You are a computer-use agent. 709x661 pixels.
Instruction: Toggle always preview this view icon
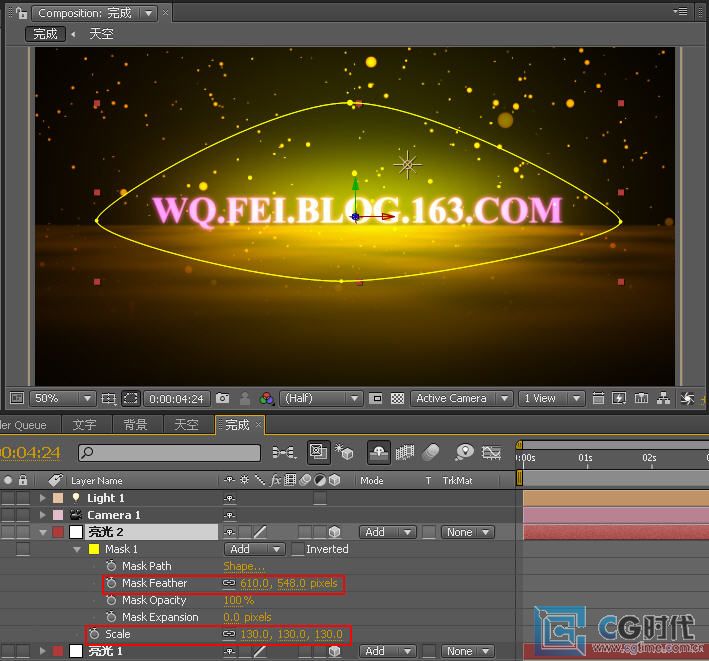click(17, 398)
